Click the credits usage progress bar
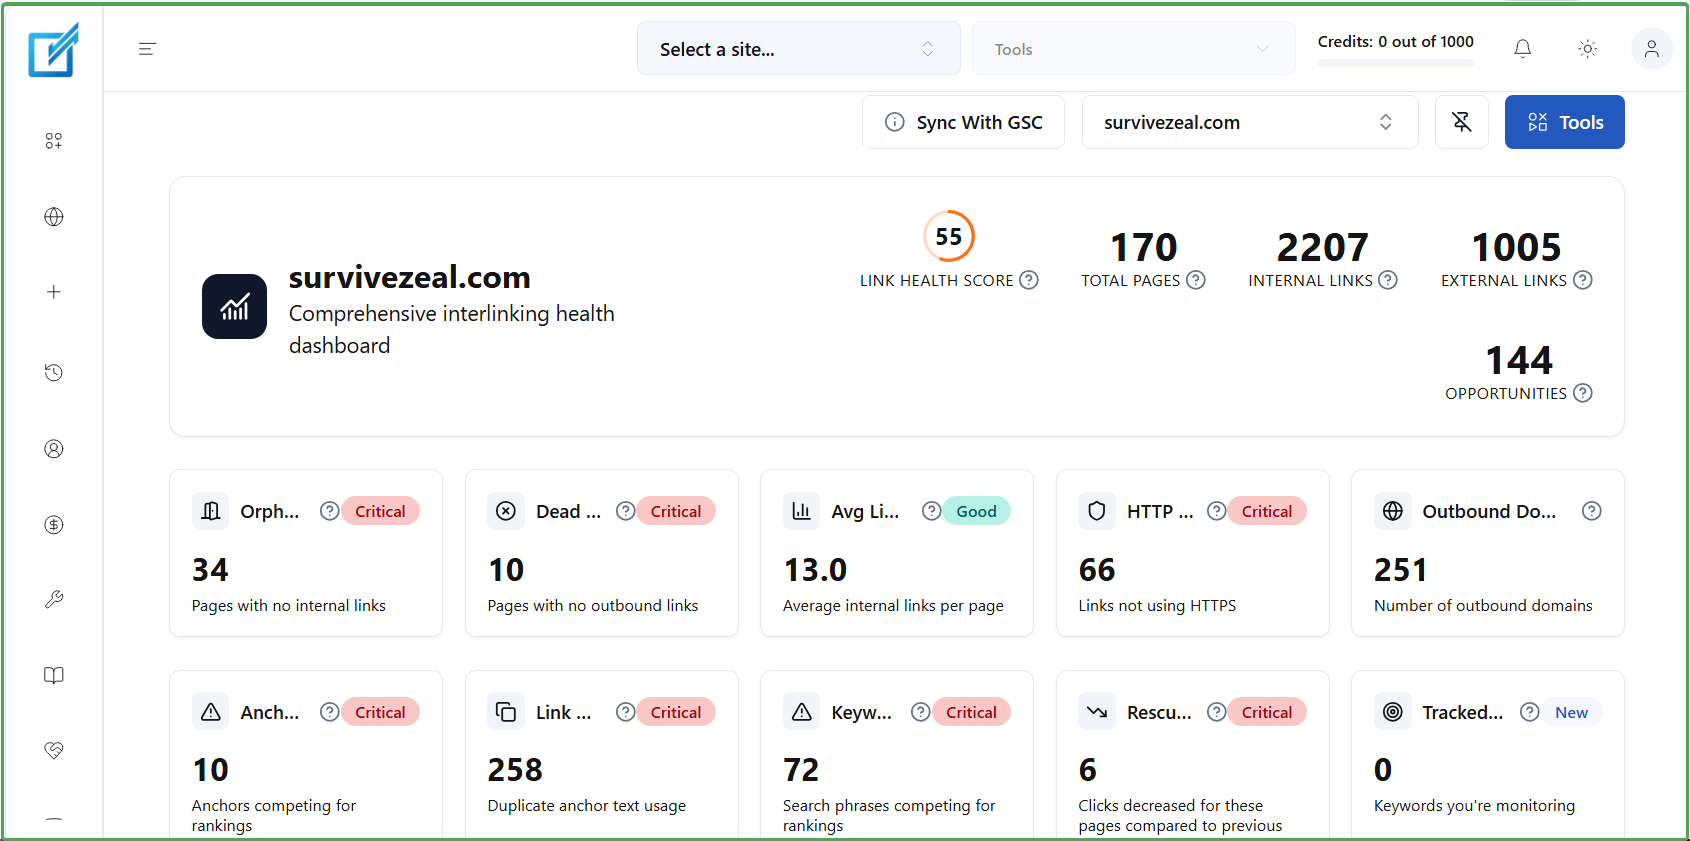 coord(1396,63)
